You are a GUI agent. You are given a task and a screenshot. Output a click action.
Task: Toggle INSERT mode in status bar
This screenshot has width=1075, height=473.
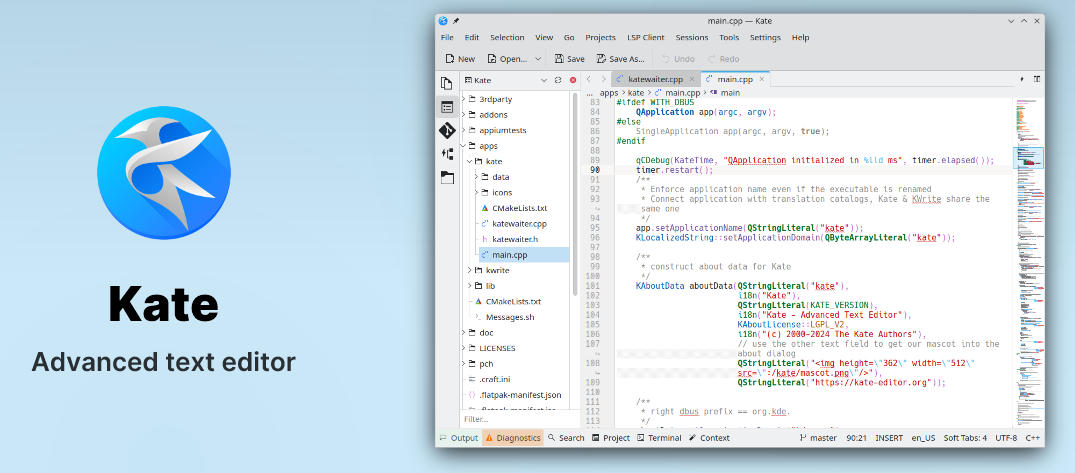889,438
